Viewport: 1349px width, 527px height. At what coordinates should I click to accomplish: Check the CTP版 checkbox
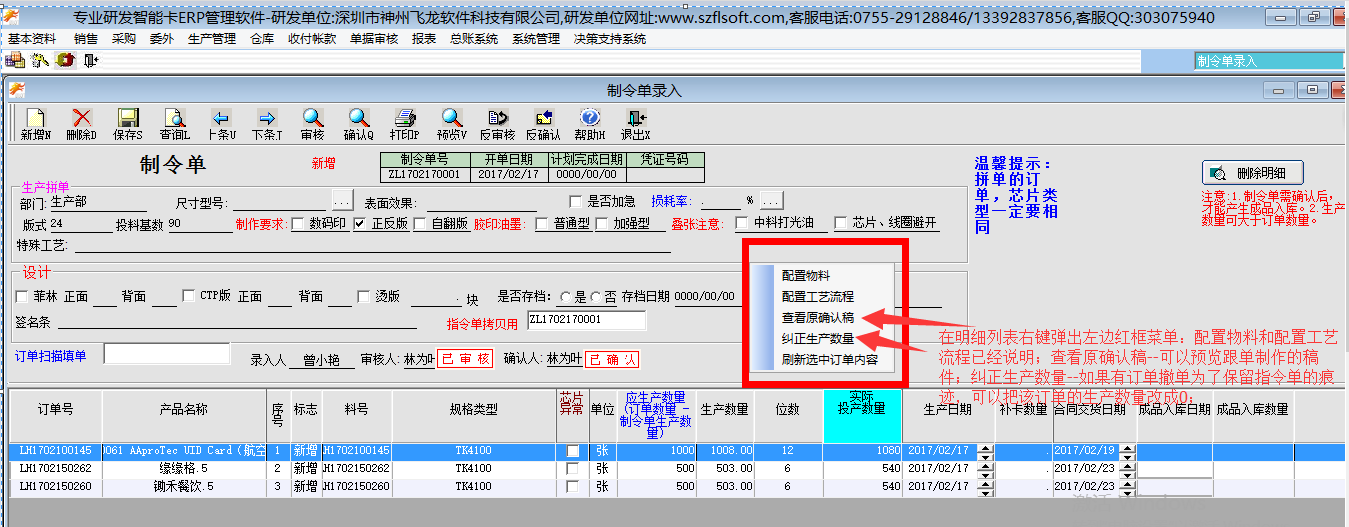189,296
